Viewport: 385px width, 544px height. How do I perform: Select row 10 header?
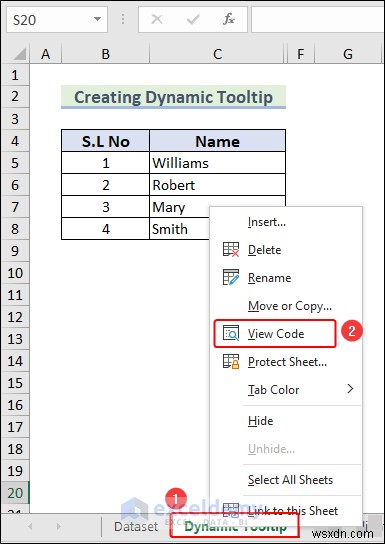tap(15, 273)
